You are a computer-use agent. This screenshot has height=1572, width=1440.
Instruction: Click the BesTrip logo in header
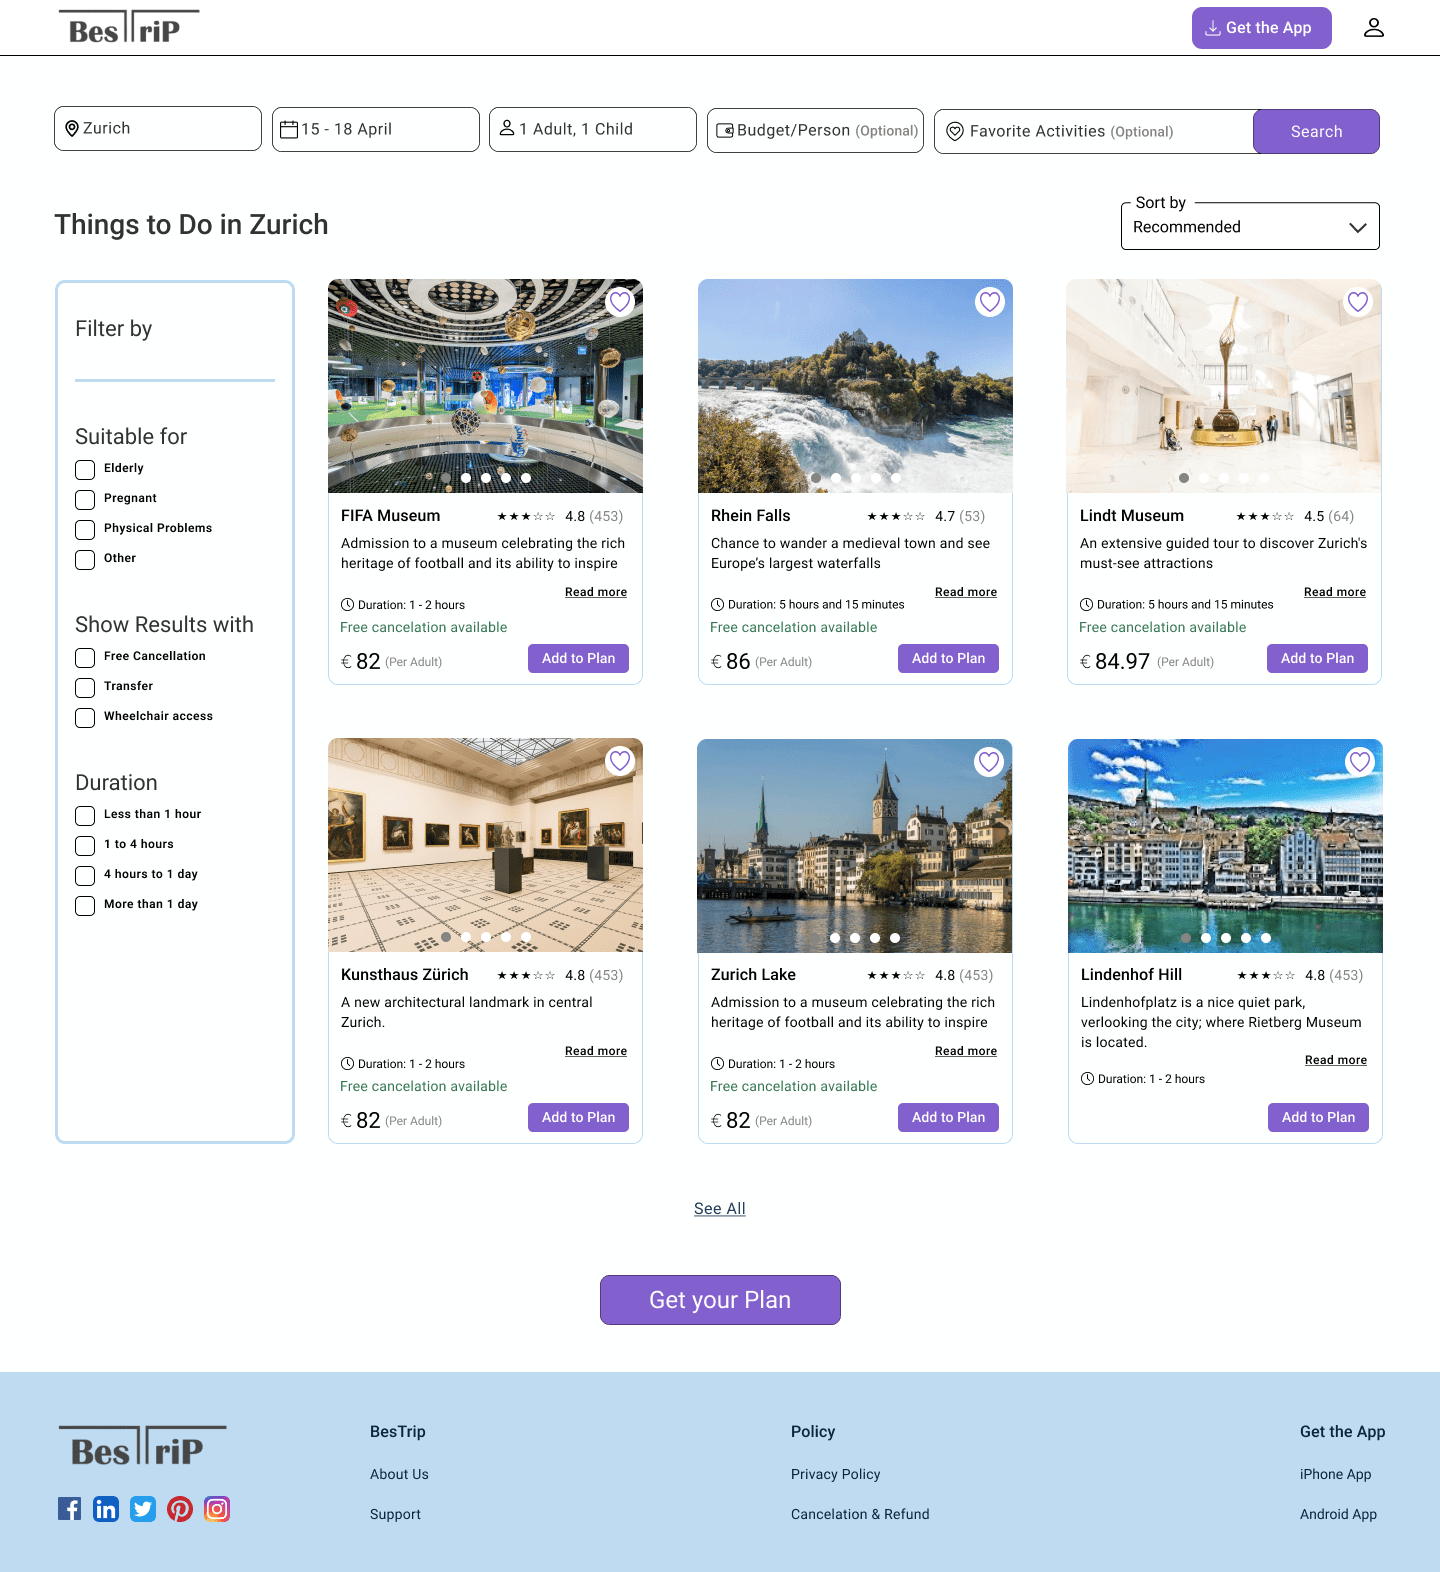point(129,28)
